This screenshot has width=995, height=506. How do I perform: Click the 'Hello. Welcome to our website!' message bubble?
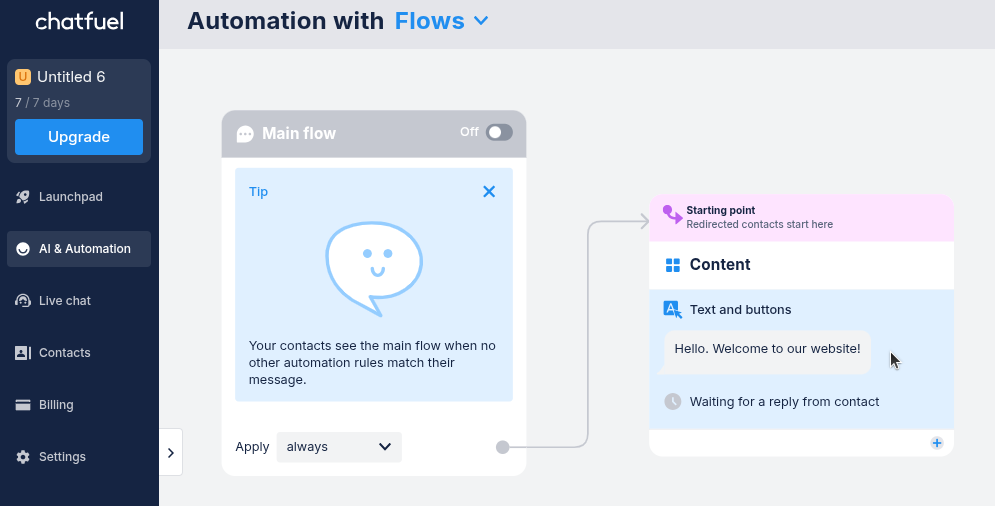coord(767,349)
